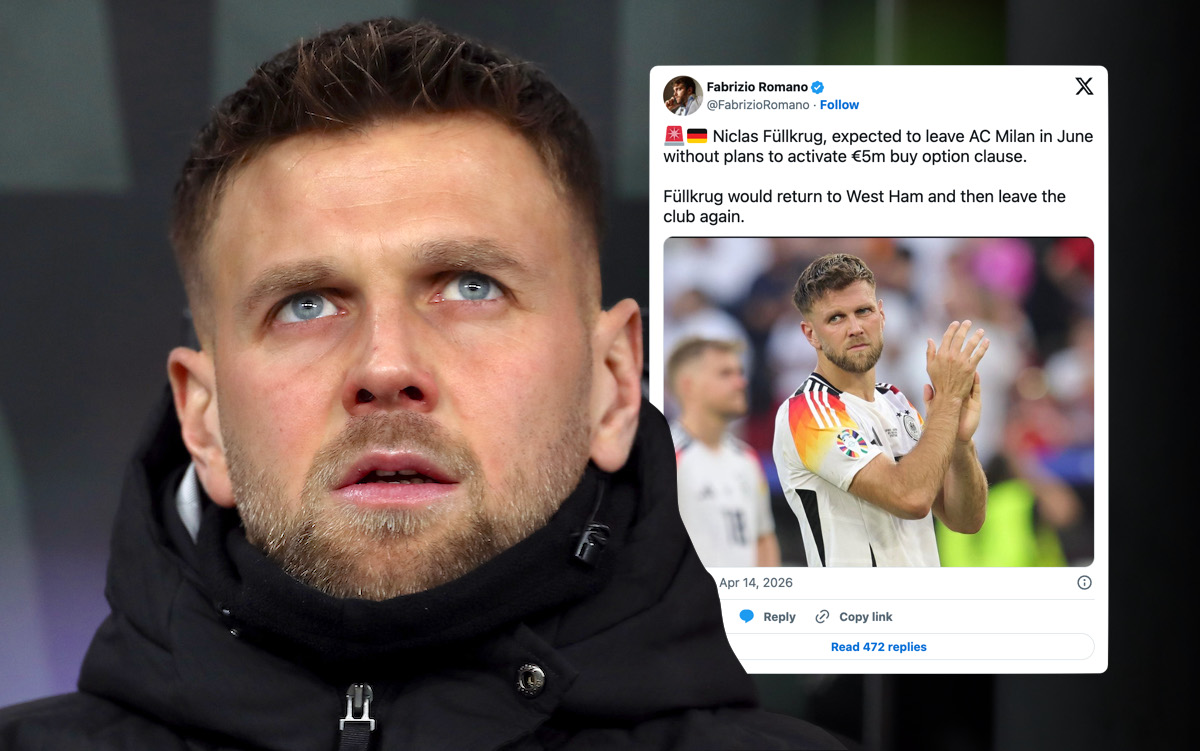
Task: Open Fabrizio Romano's profile avatar
Action: 682,95
